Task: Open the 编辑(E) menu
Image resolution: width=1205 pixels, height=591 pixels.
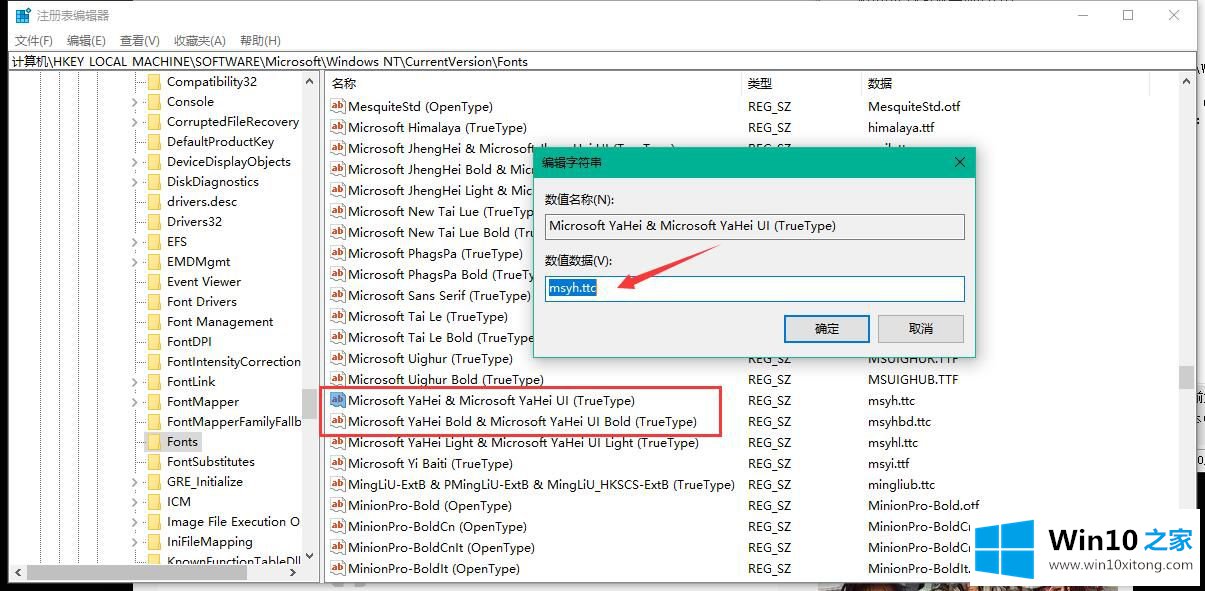Action: pyautogui.click(x=86, y=40)
